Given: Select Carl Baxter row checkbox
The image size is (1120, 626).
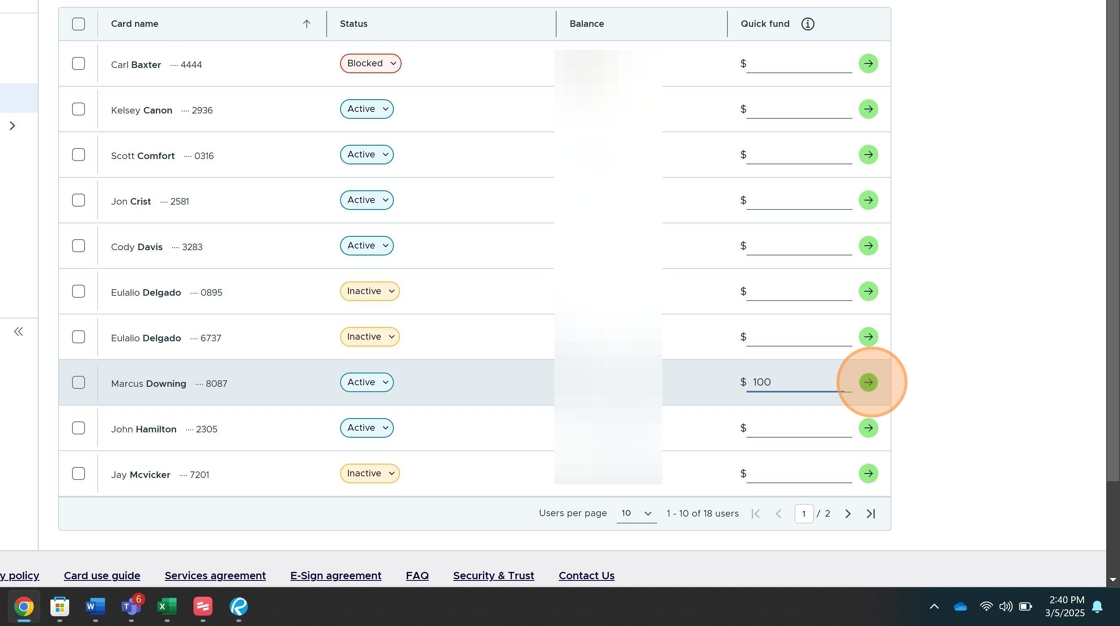Looking at the screenshot, I should pos(79,64).
